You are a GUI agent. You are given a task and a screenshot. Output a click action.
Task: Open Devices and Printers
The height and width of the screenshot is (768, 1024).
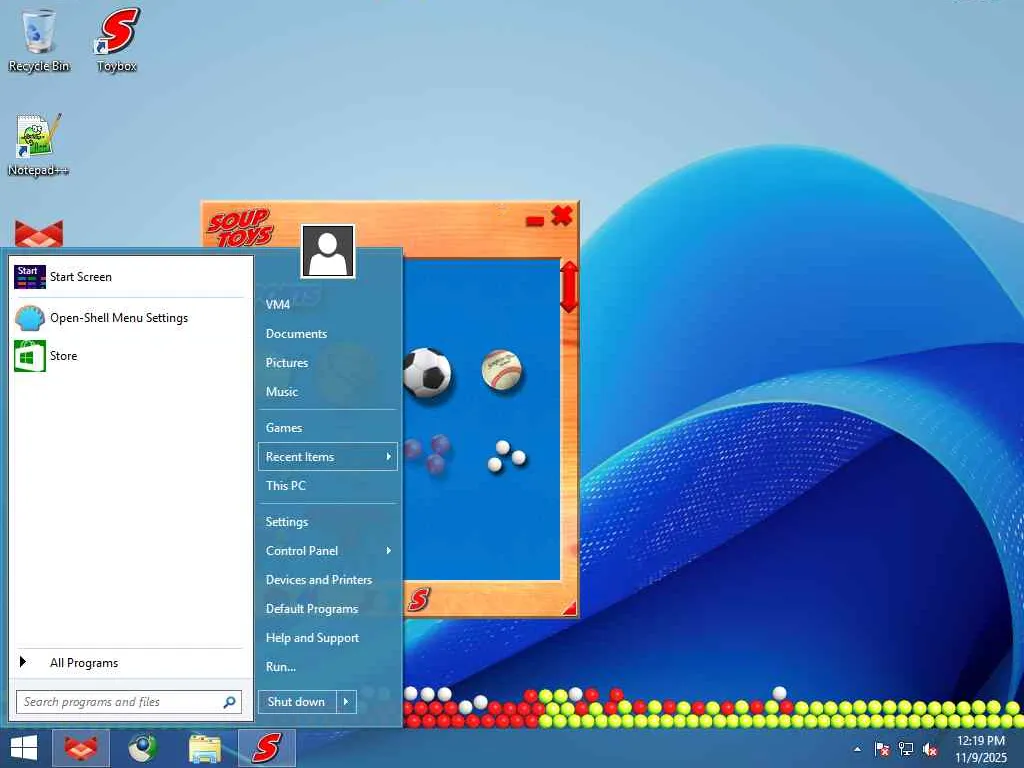pyautogui.click(x=328, y=580)
